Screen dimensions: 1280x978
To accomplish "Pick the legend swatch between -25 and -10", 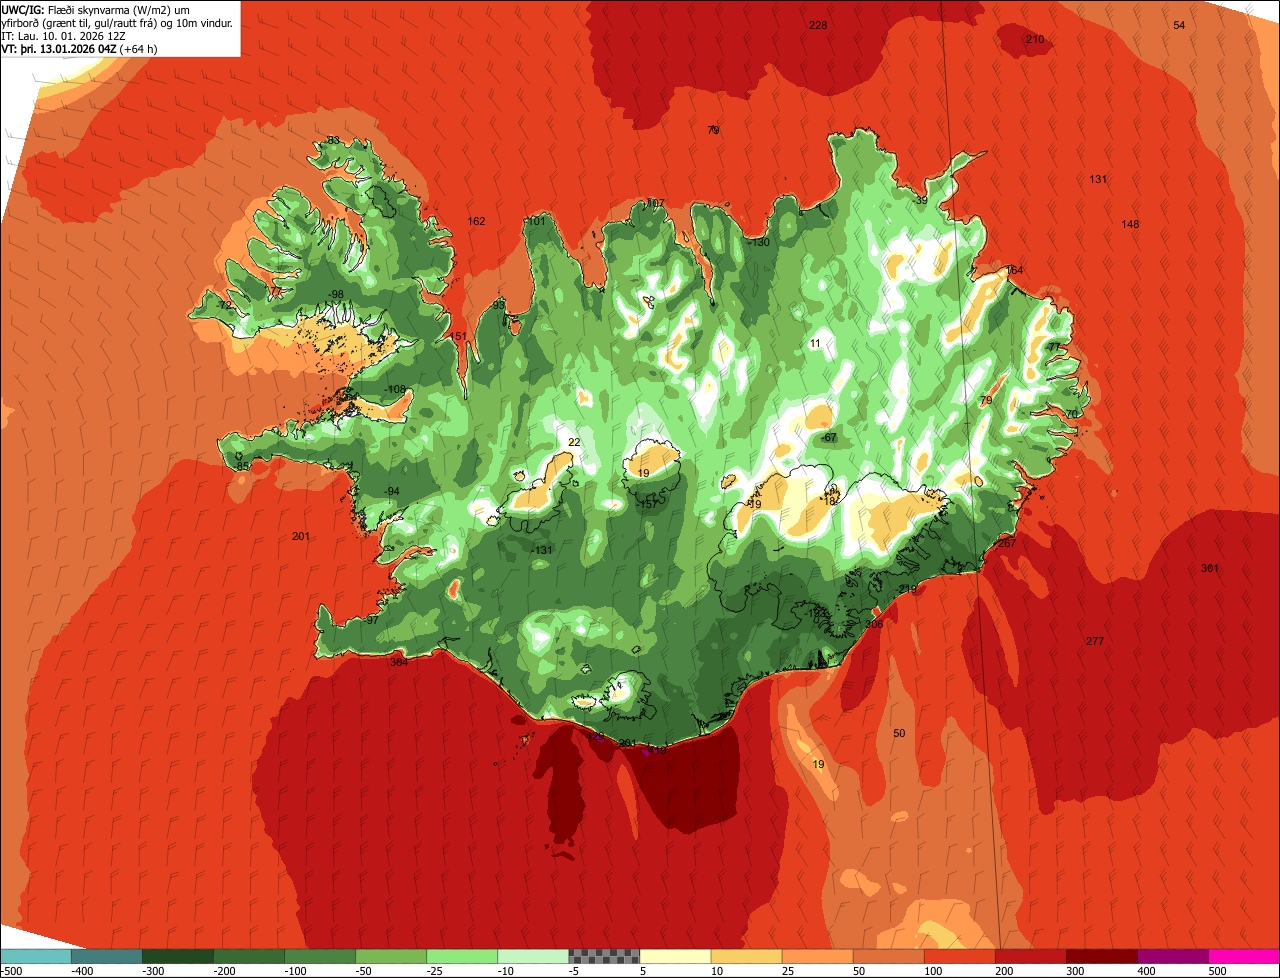I will pyautogui.click(x=462, y=956).
